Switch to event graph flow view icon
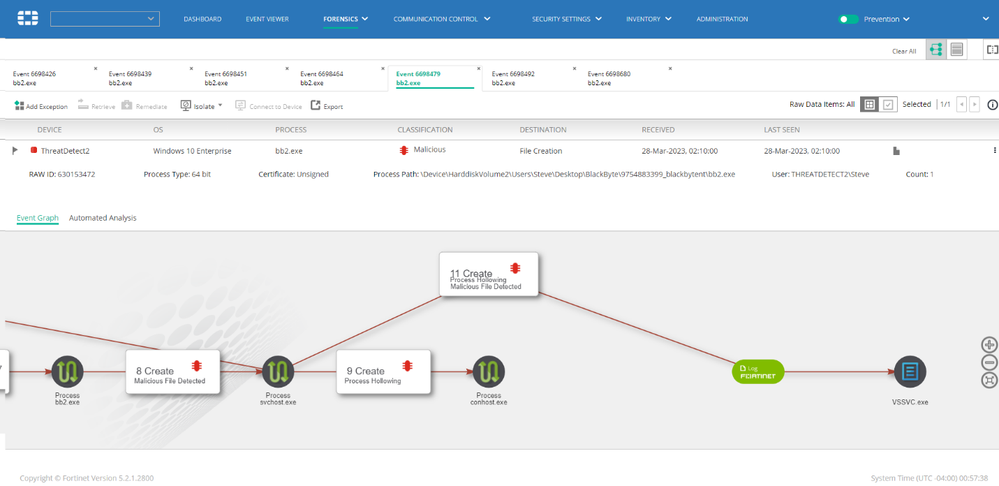This screenshot has width=999, height=486. (935, 50)
